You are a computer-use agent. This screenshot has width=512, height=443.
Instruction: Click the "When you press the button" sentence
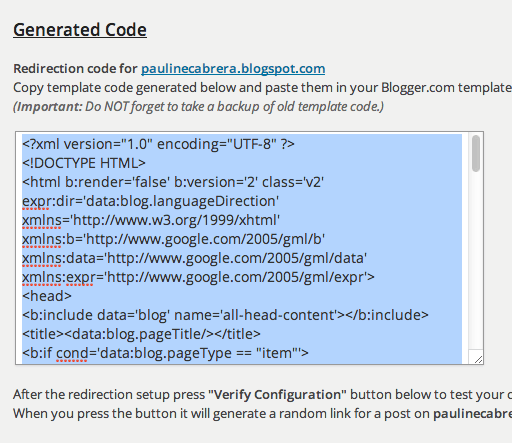coord(262,414)
